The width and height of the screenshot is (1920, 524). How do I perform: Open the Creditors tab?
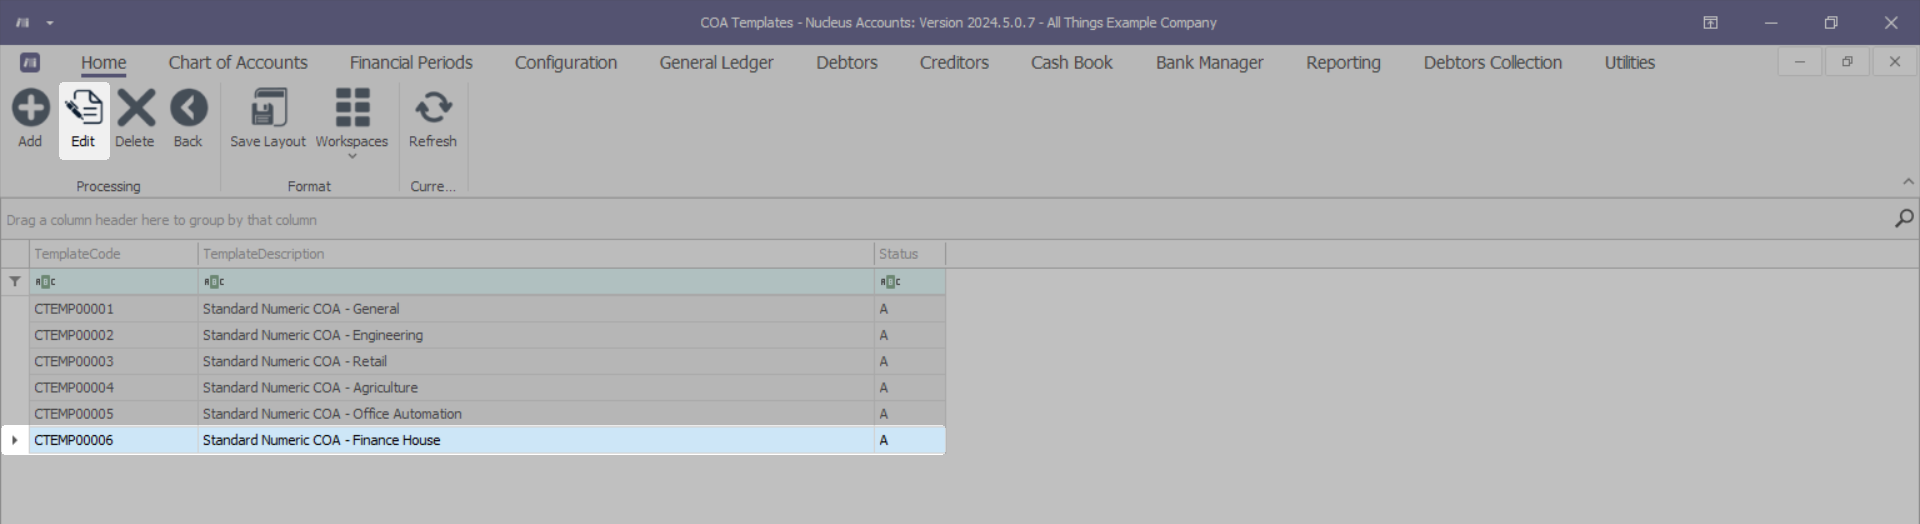(954, 62)
